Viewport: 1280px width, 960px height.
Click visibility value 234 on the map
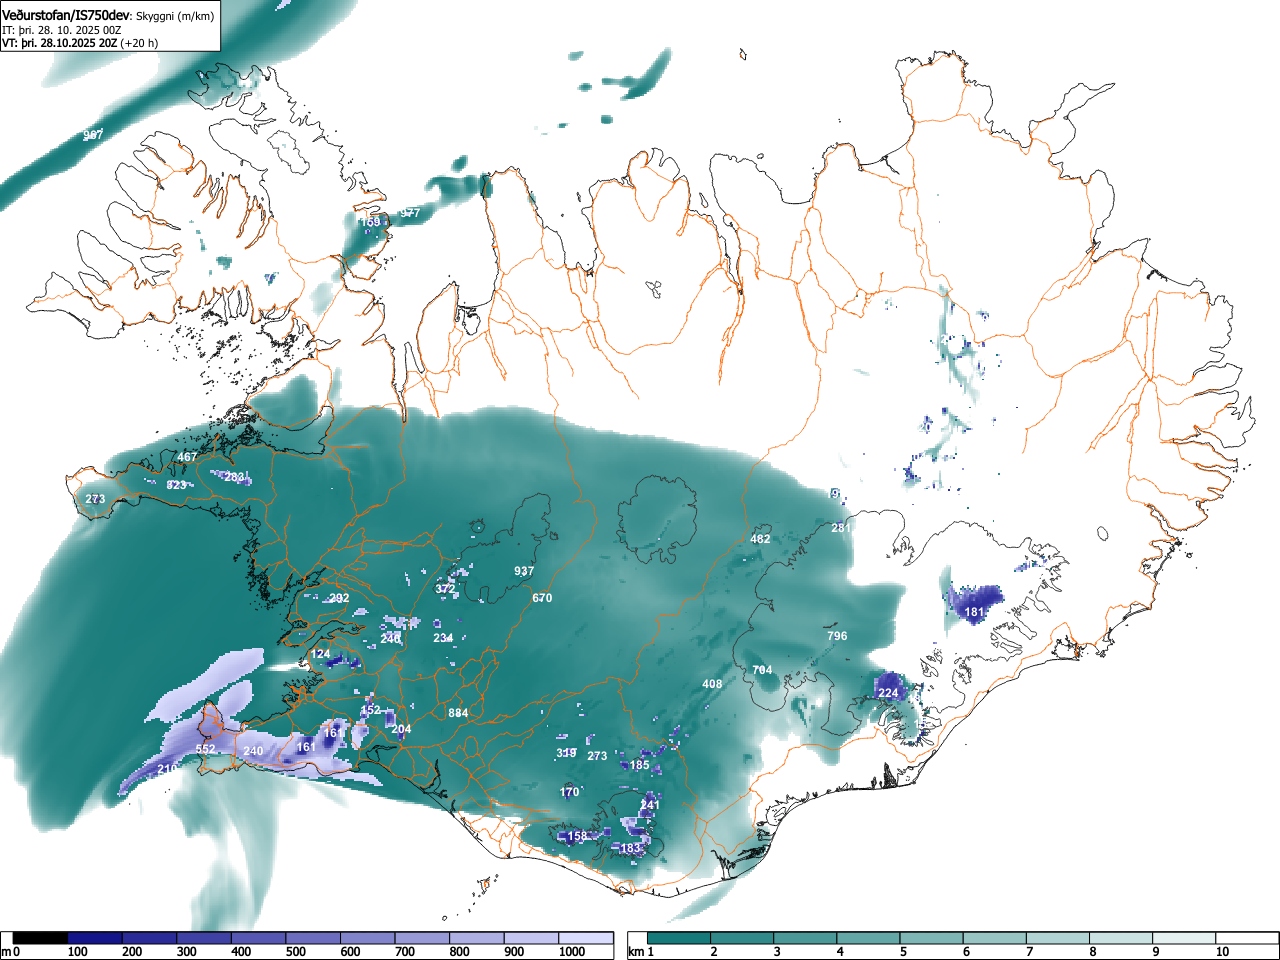pyautogui.click(x=443, y=638)
